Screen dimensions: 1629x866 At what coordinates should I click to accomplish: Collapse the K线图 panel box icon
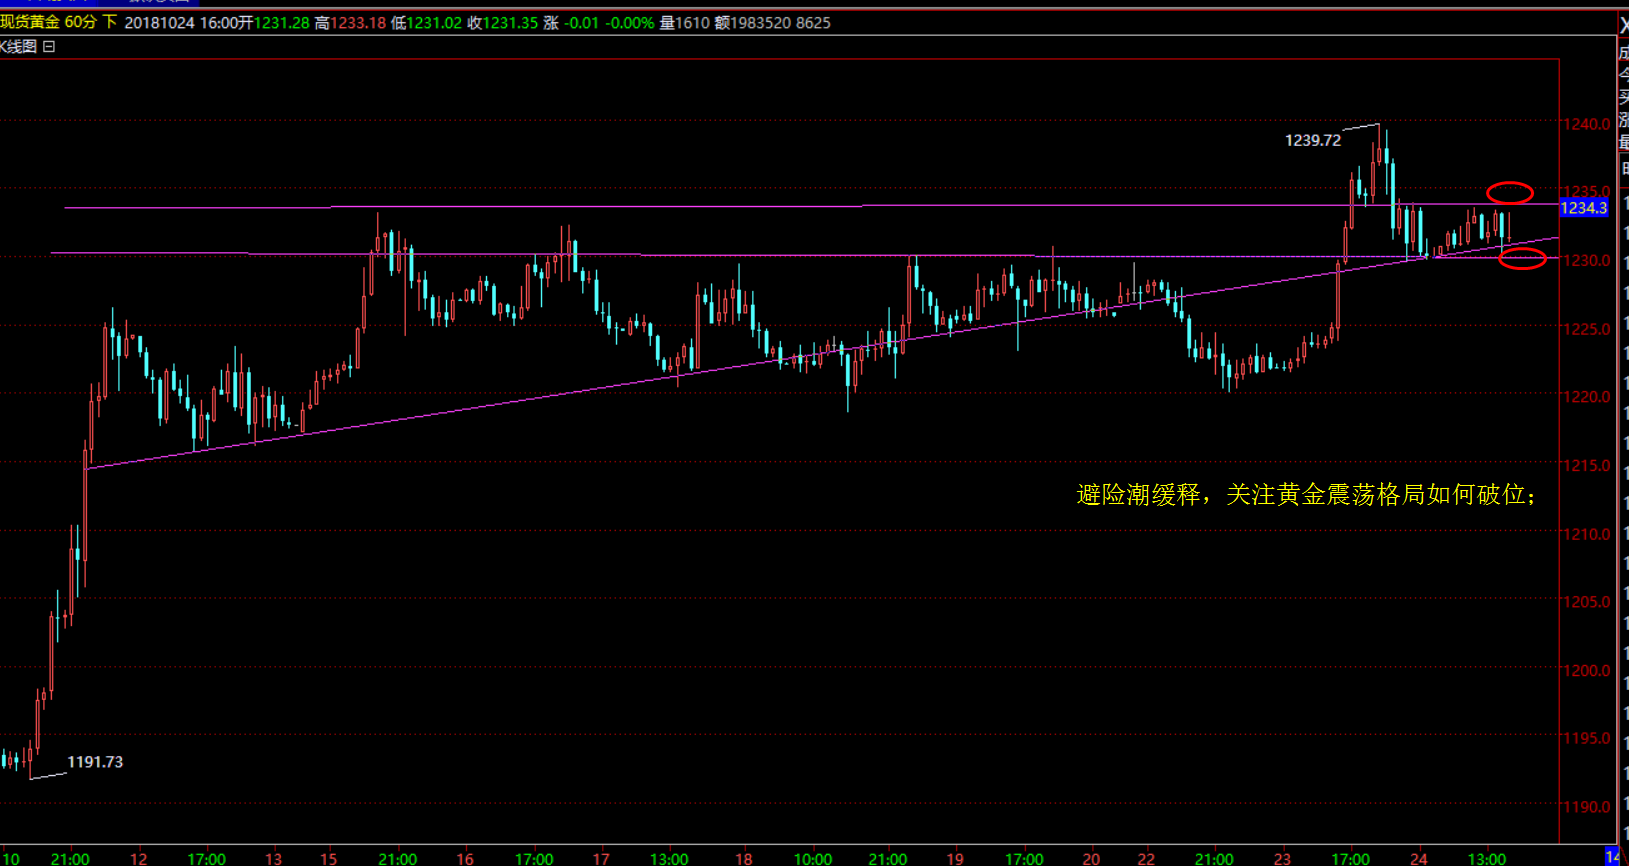(49, 47)
